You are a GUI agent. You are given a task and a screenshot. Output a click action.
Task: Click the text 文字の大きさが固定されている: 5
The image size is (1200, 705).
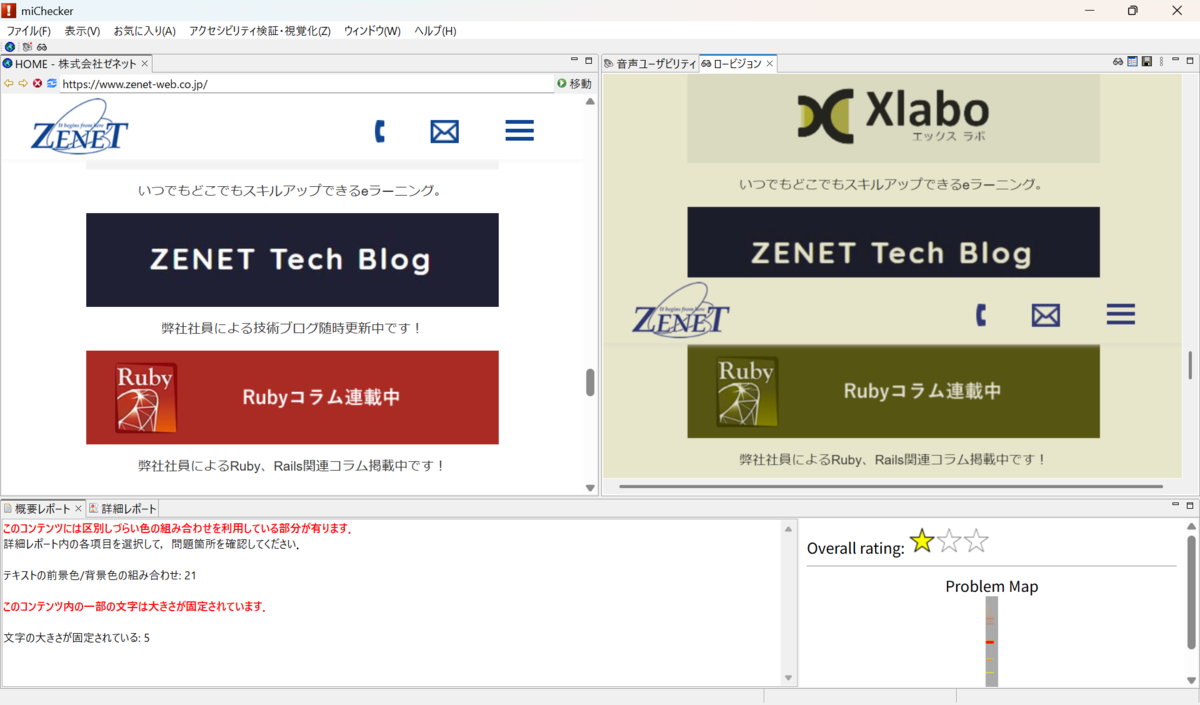pos(77,638)
